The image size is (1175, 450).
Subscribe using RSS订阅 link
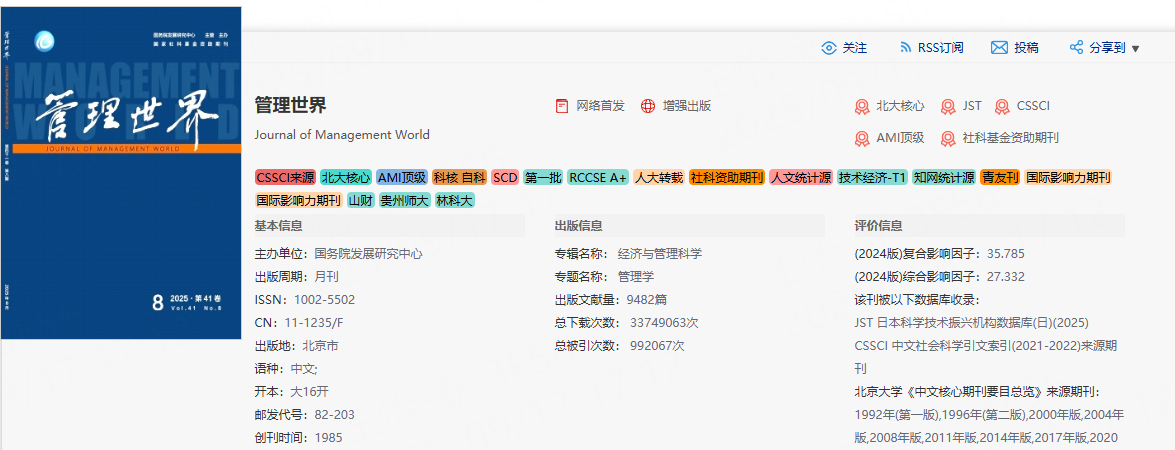pyautogui.click(x=940, y=48)
